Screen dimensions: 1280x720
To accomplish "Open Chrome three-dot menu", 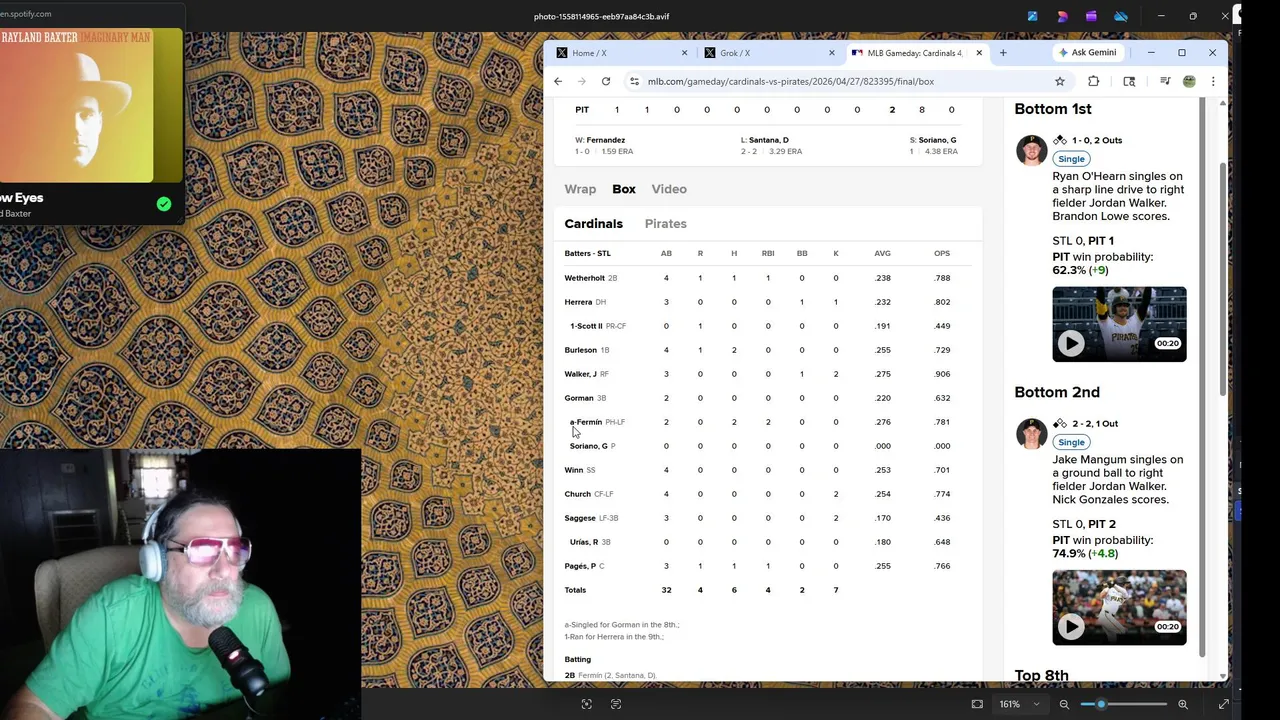I will [x=1213, y=82].
